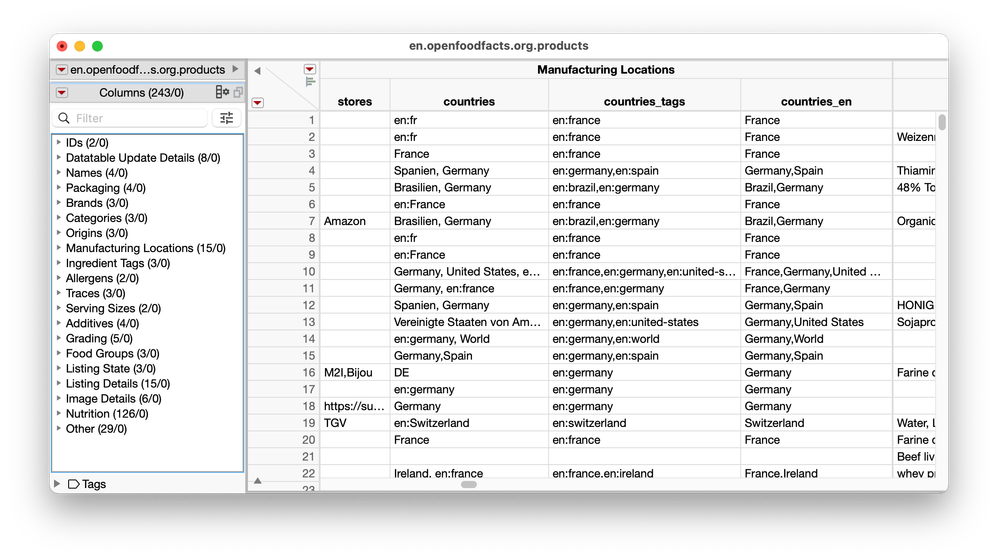Click the Filter search field
The height and width of the screenshot is (559, 998).
[x=130, y=118]
